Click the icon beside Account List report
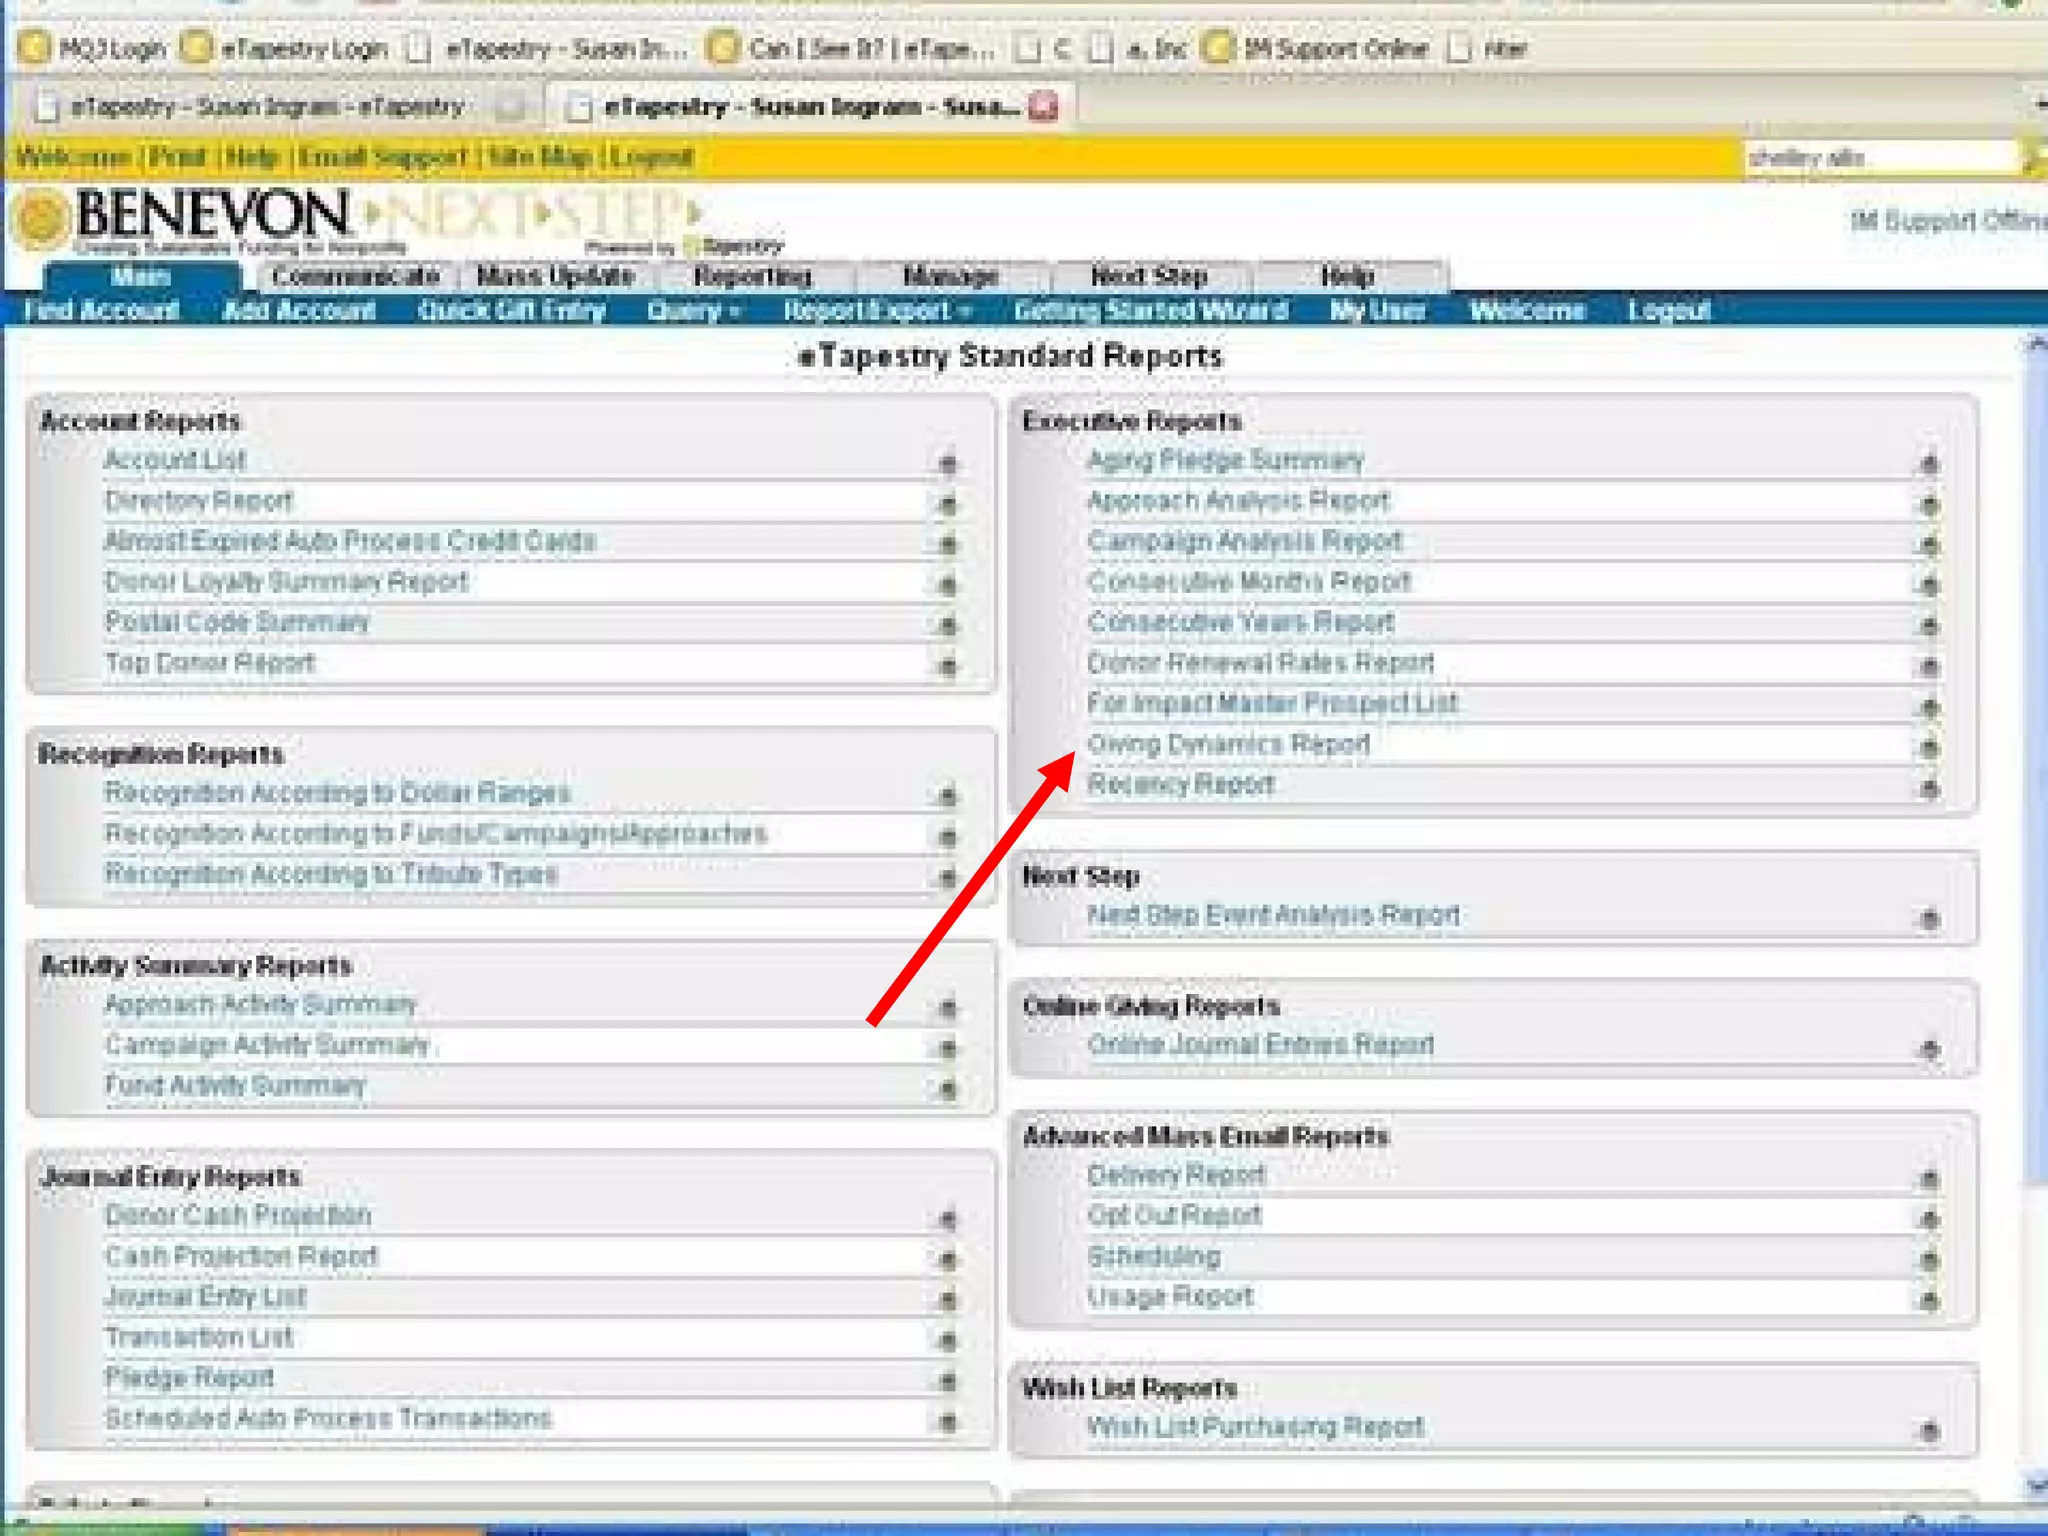The width and height of the screenshot is (2048, 1536). pos(947,464)
